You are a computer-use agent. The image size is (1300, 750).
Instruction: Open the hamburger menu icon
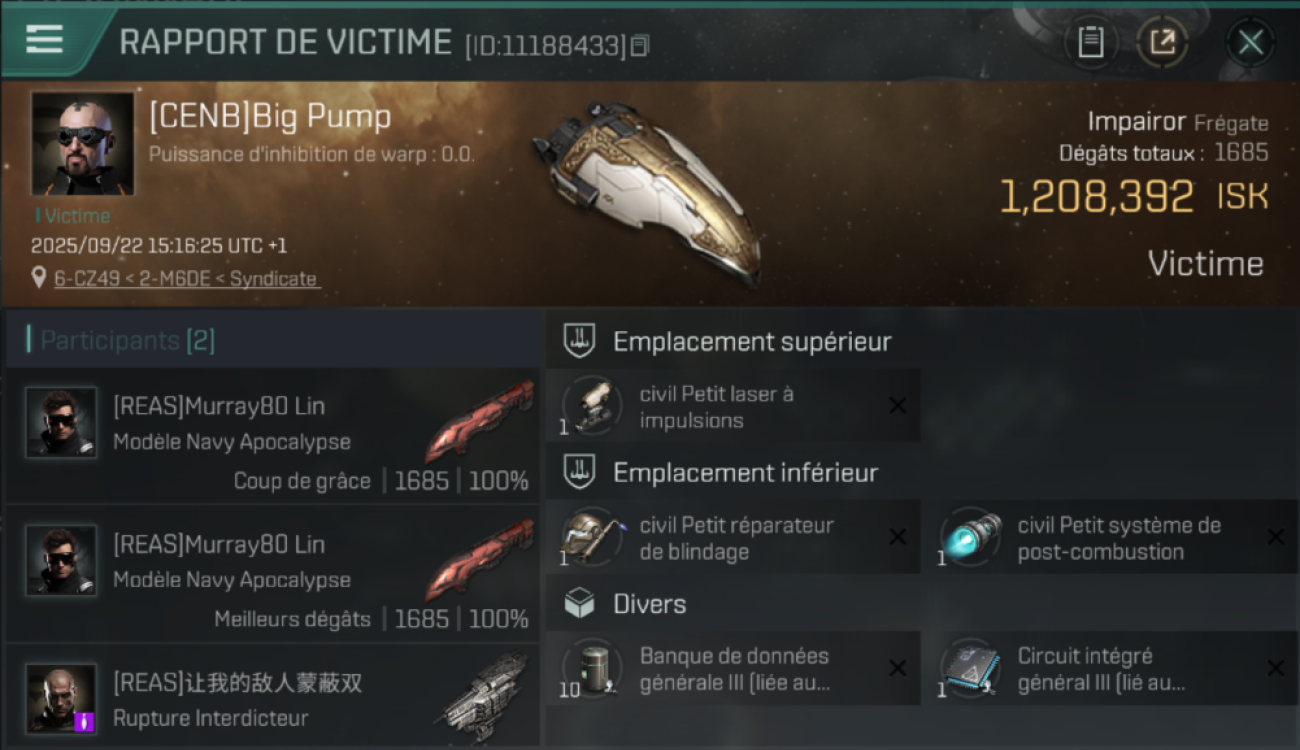coord(44,40)
